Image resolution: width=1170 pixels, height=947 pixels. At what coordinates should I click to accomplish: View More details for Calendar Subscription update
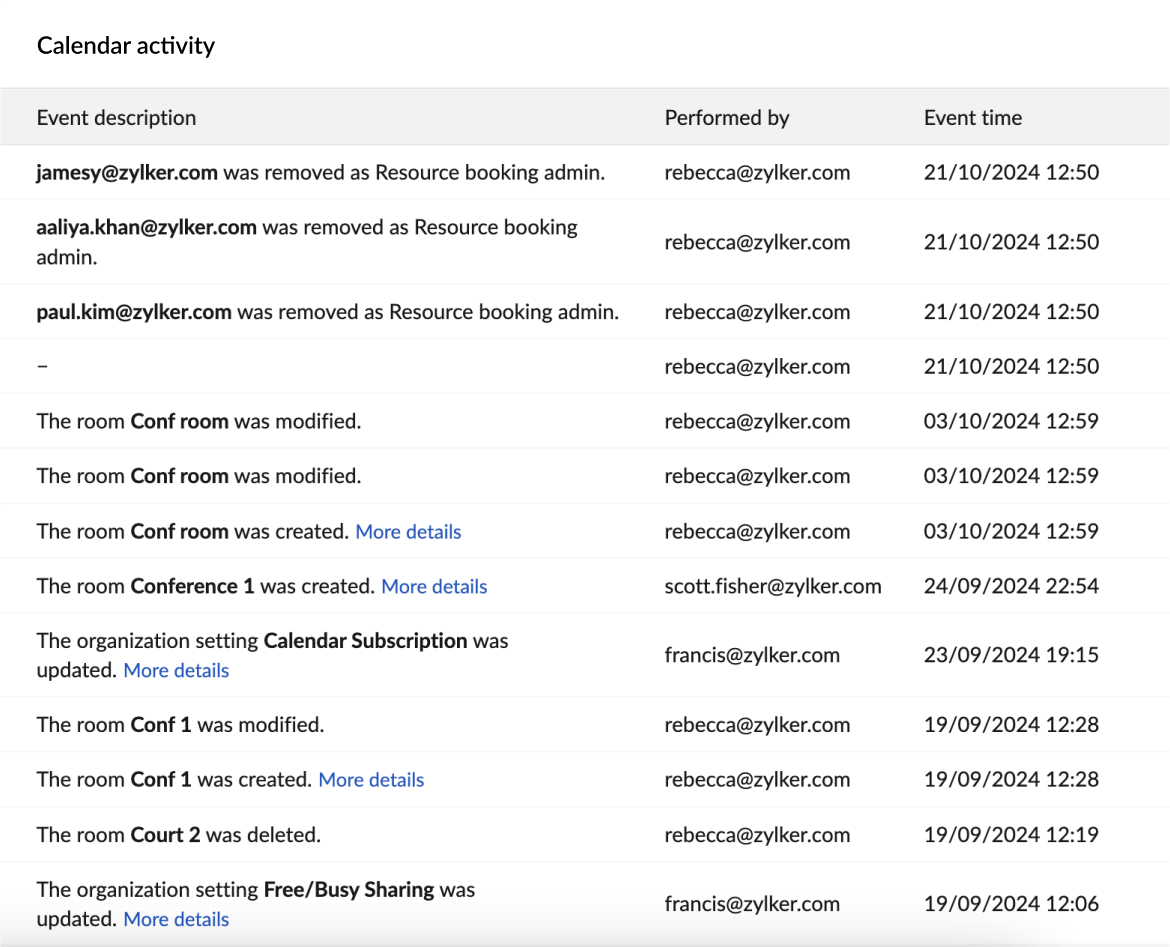point(176,671)
